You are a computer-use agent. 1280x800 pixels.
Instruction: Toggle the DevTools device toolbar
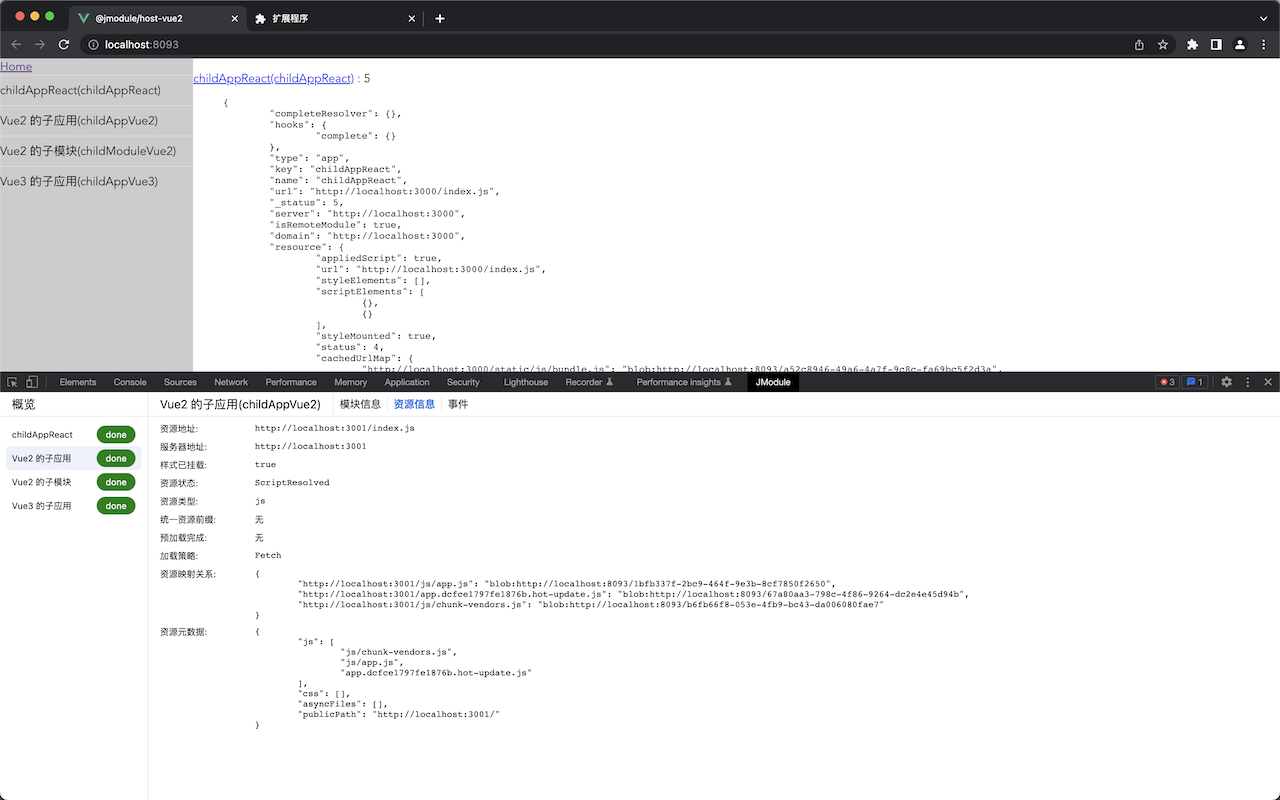[x=32, y=382]
